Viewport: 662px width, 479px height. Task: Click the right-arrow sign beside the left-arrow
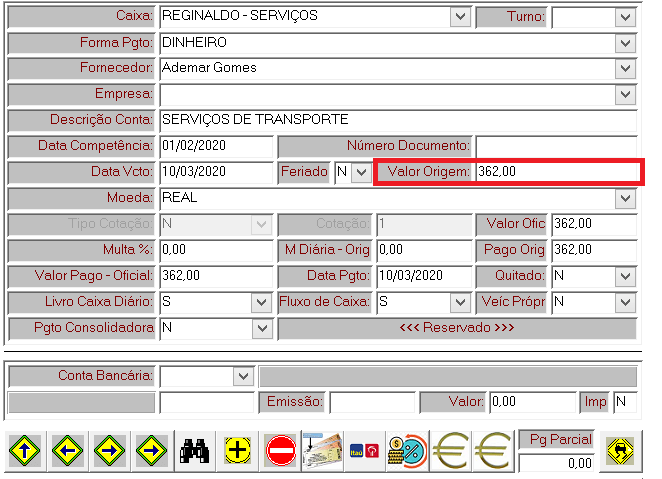(109, 451)
